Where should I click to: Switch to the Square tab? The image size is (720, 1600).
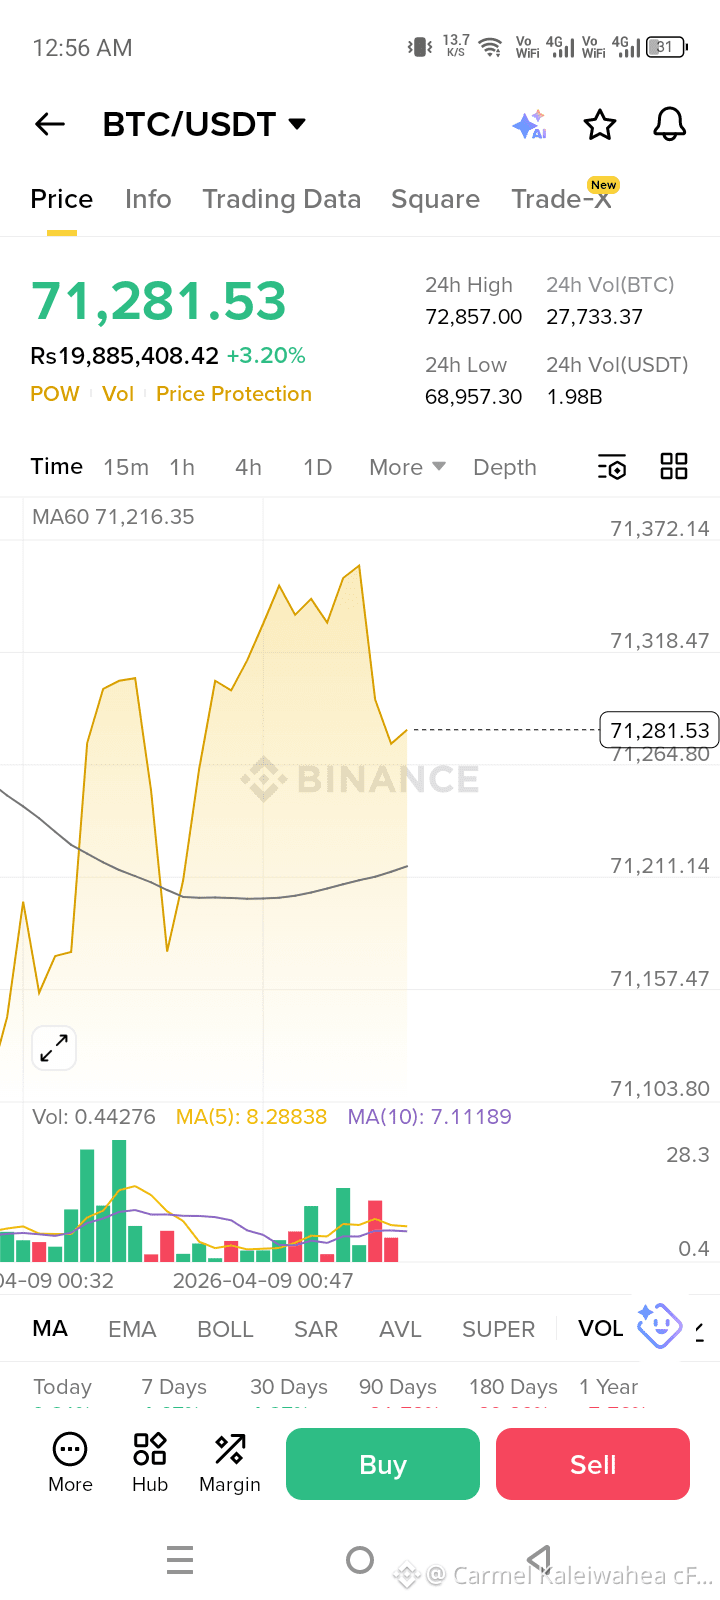(436, 199)
